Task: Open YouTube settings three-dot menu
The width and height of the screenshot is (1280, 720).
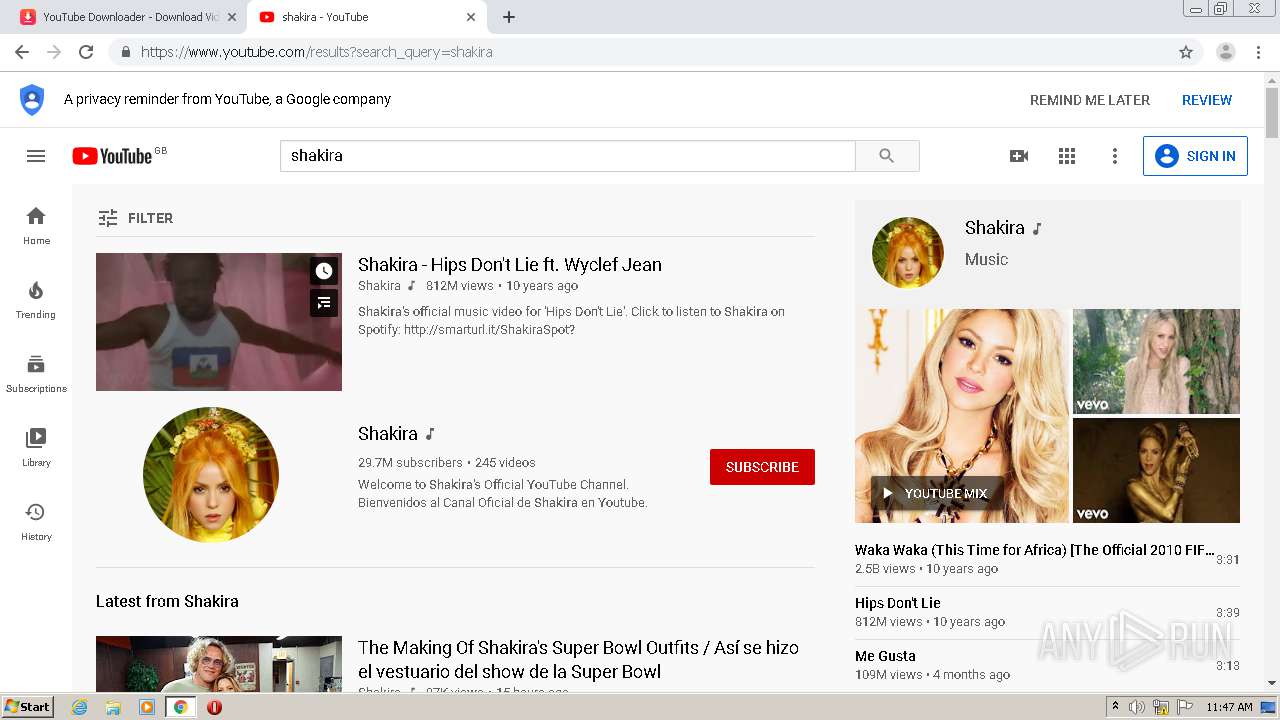Action: (x=1115, y=156)
